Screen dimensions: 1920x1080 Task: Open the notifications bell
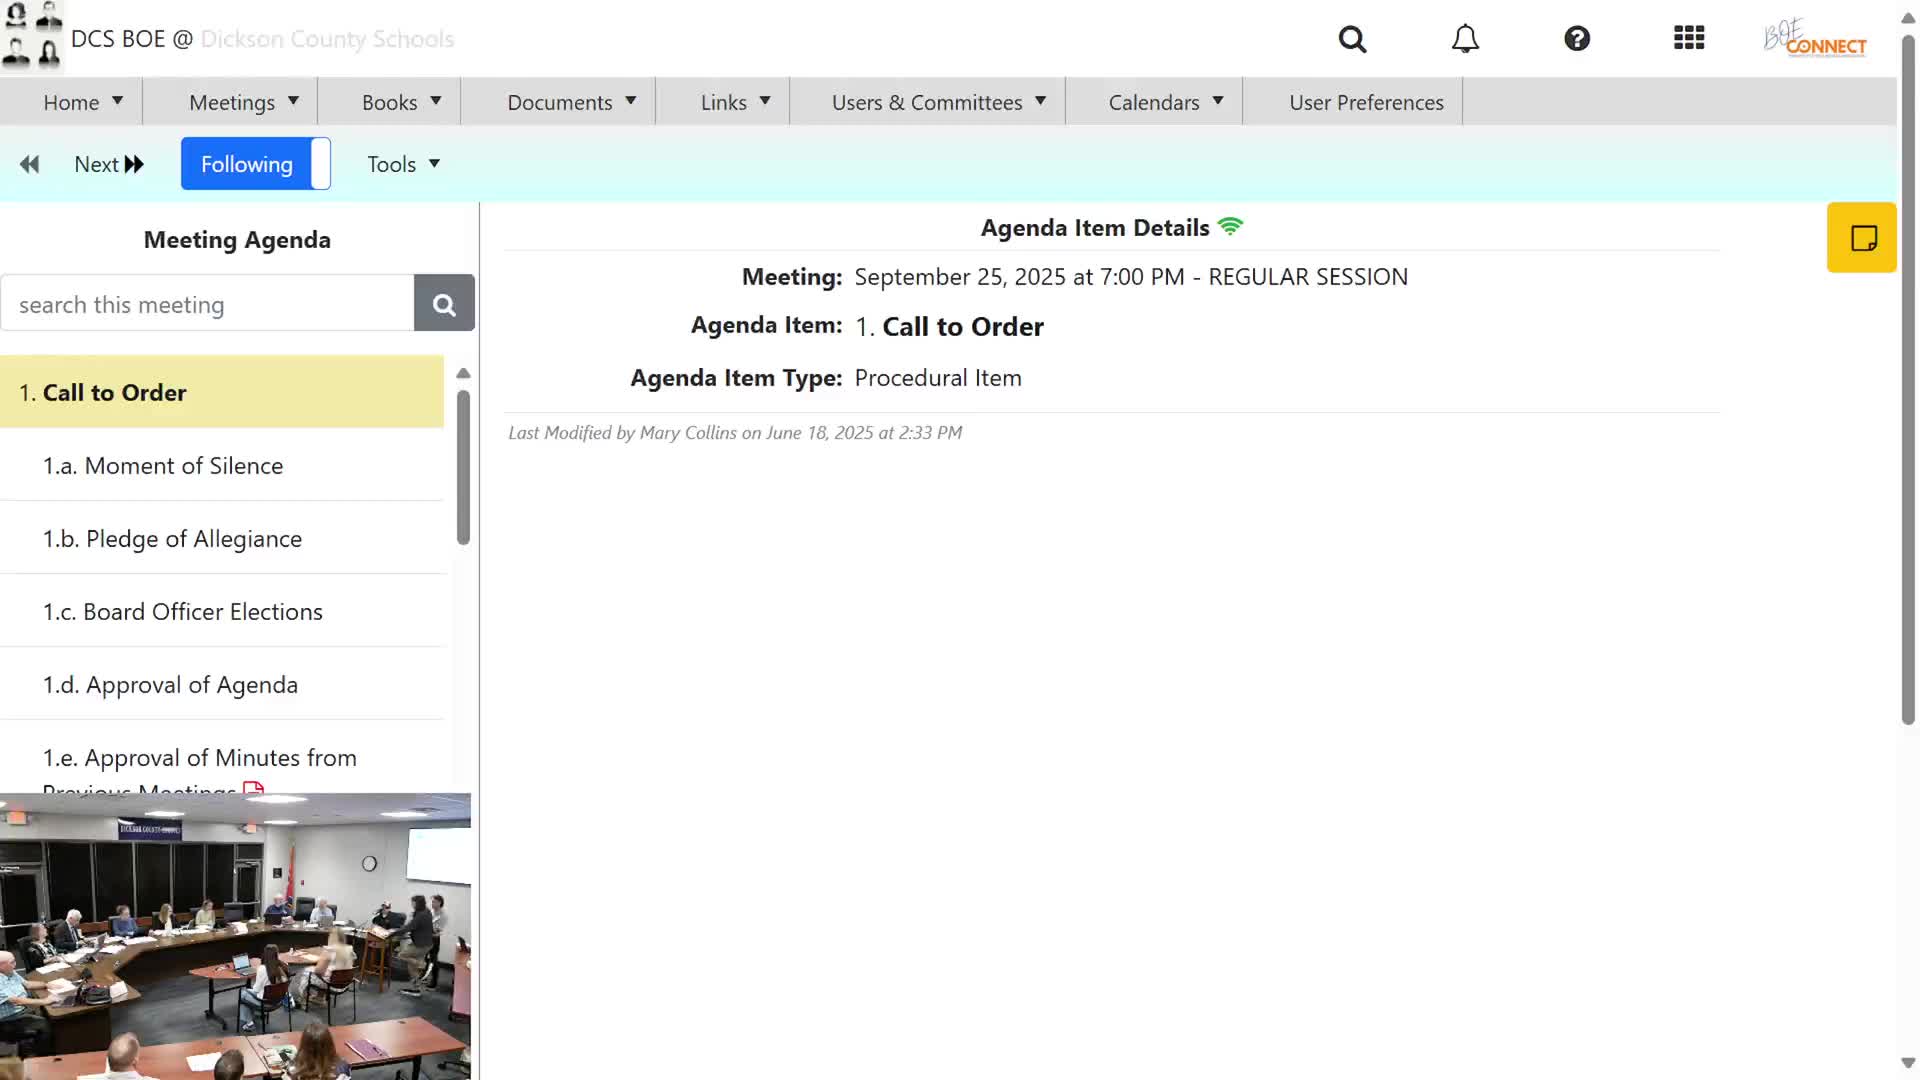[1465, 39]
